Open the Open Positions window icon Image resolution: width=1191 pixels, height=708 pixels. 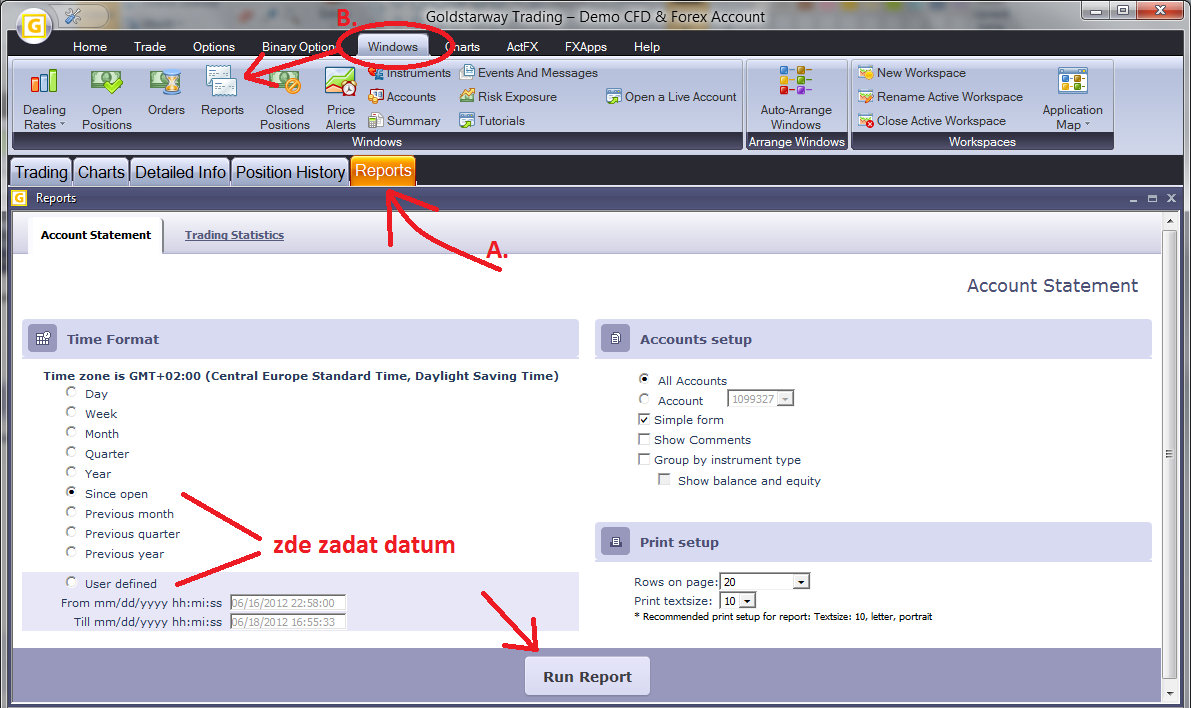tap(106, 82)
